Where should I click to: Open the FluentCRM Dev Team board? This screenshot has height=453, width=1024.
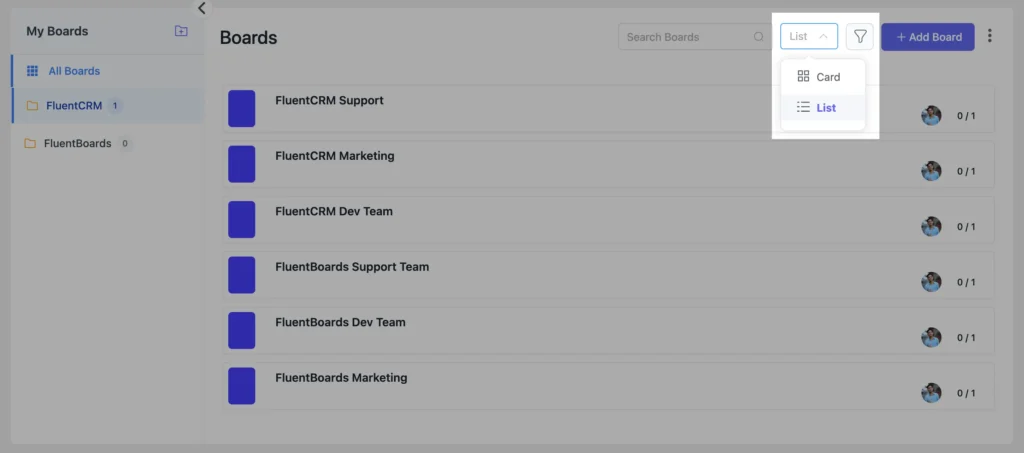[x=608, y=220]
